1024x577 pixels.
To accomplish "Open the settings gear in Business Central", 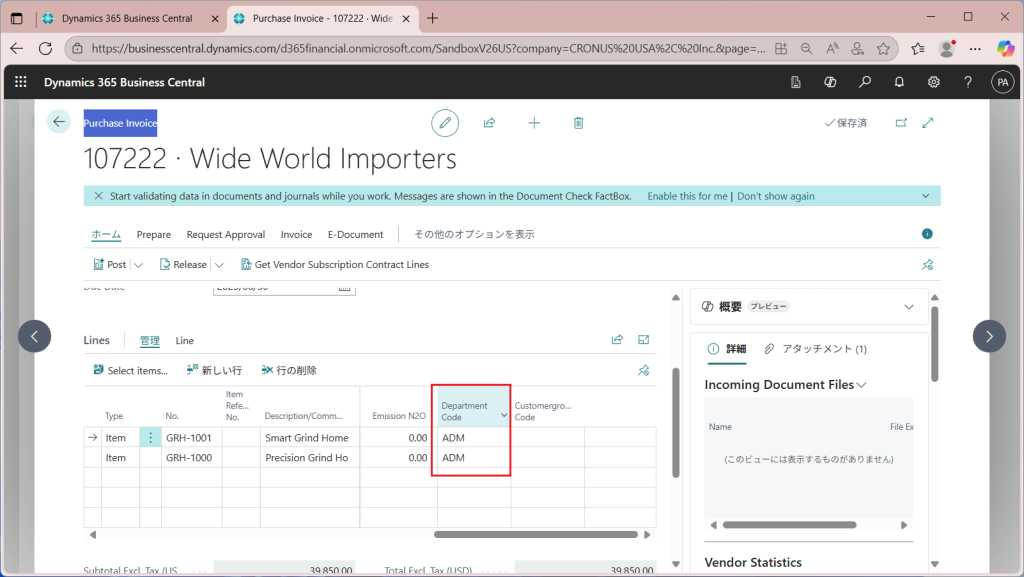I will tap(934, 82).
